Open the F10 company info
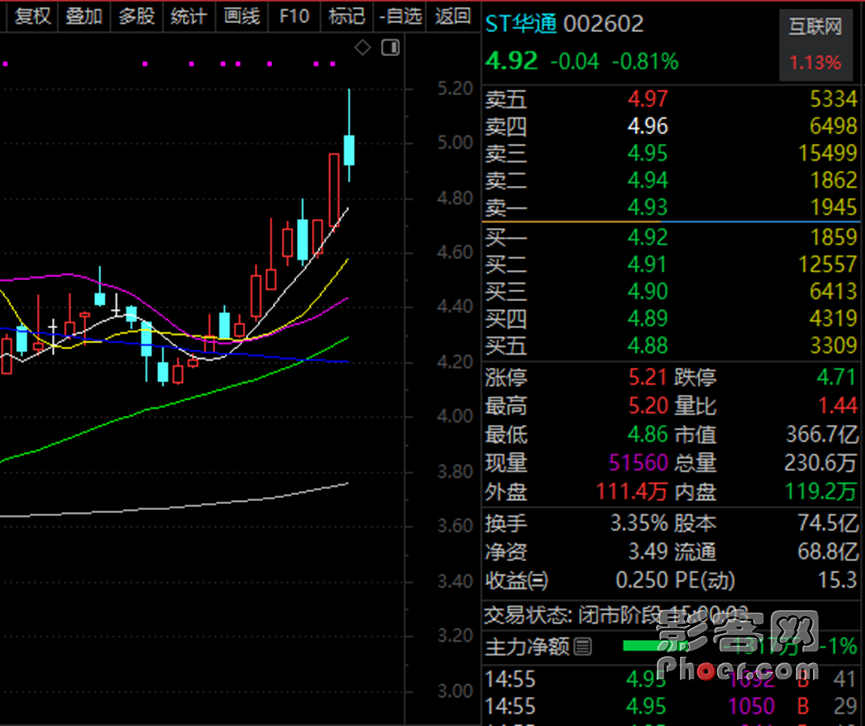This screenshot has height=726, width=865. 294,17
